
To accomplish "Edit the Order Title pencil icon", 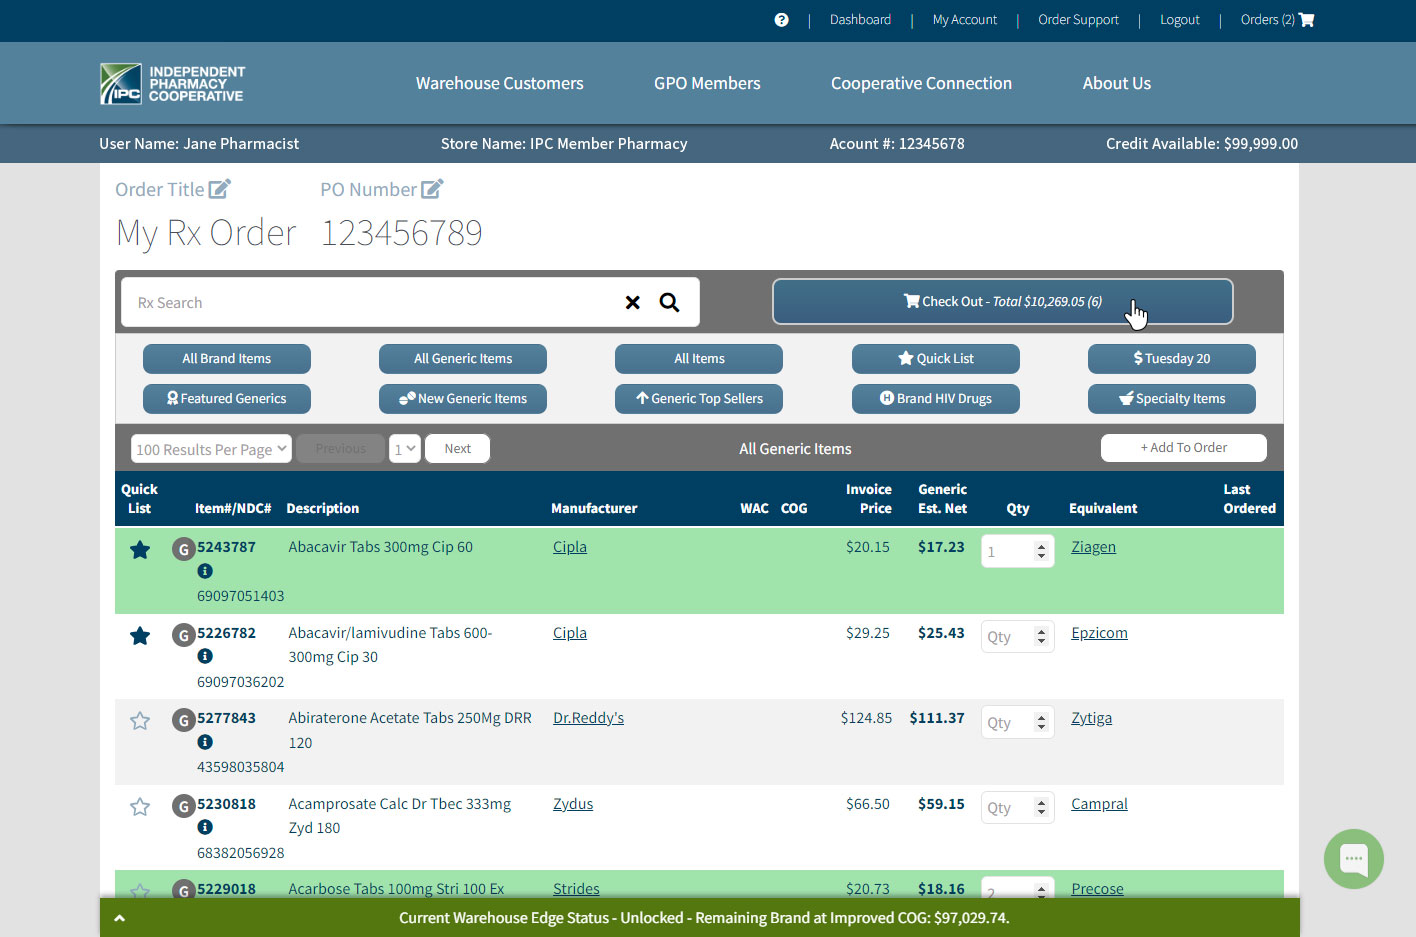I will click(220, 189).
